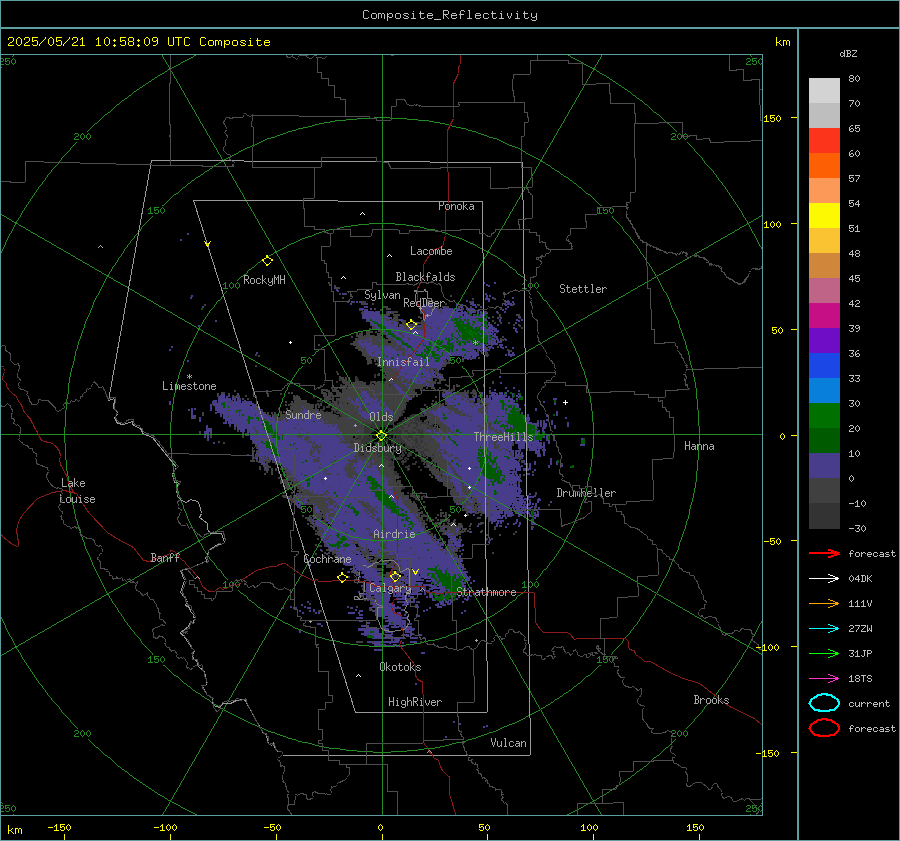Click the ThreeHills city label

[503, 437]
